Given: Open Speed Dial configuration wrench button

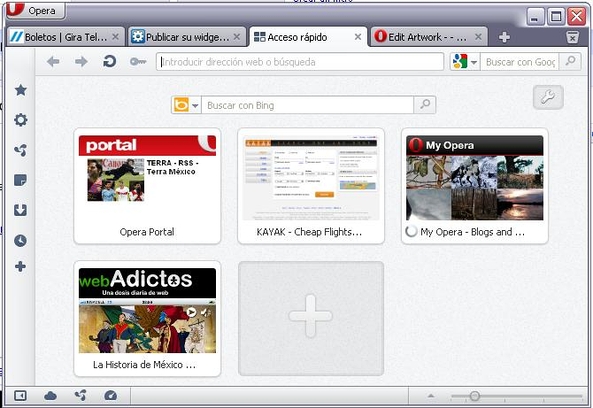Looking at the screenshot, I should tap(548, 97).
